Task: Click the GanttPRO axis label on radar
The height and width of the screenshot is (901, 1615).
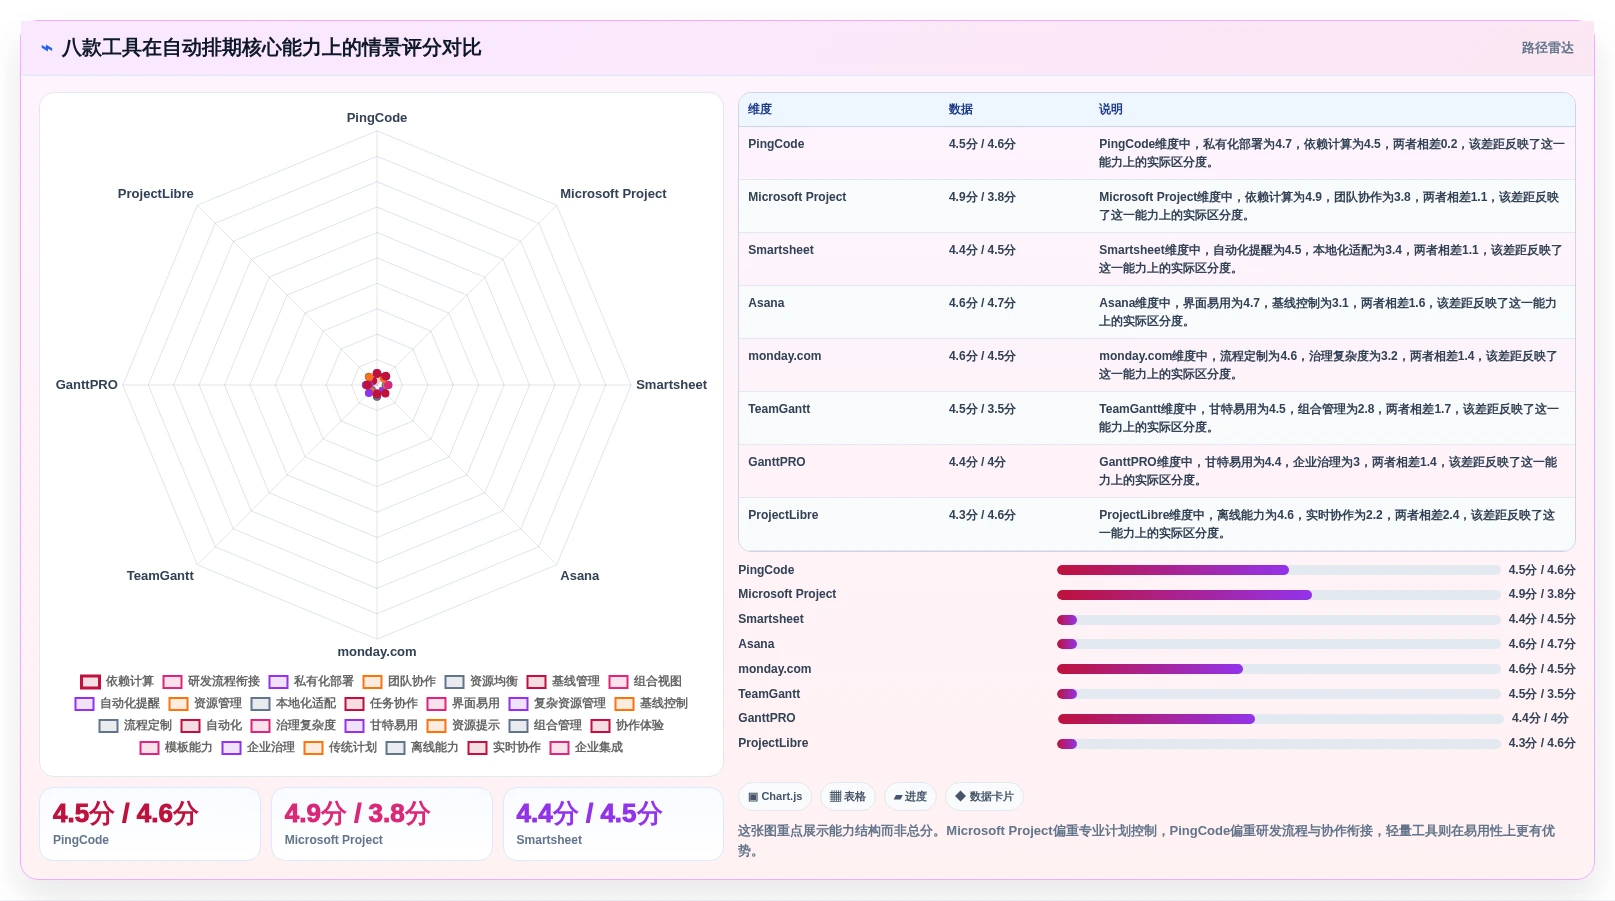Action: click(87, 385)
